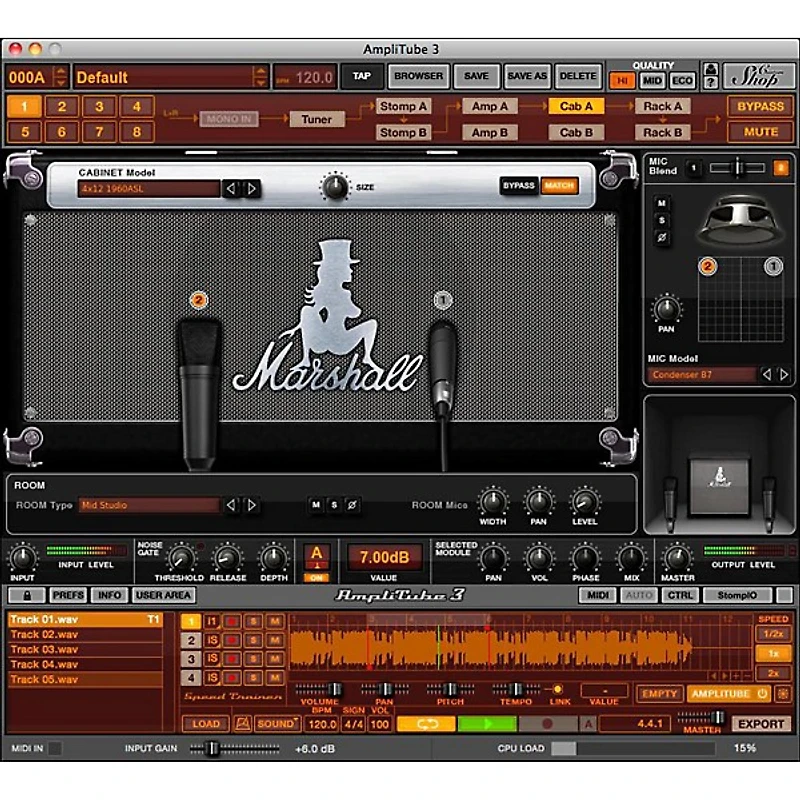The image size is (800, 800).
Task: Mute the room mics with M button
Action: [316, 505]
